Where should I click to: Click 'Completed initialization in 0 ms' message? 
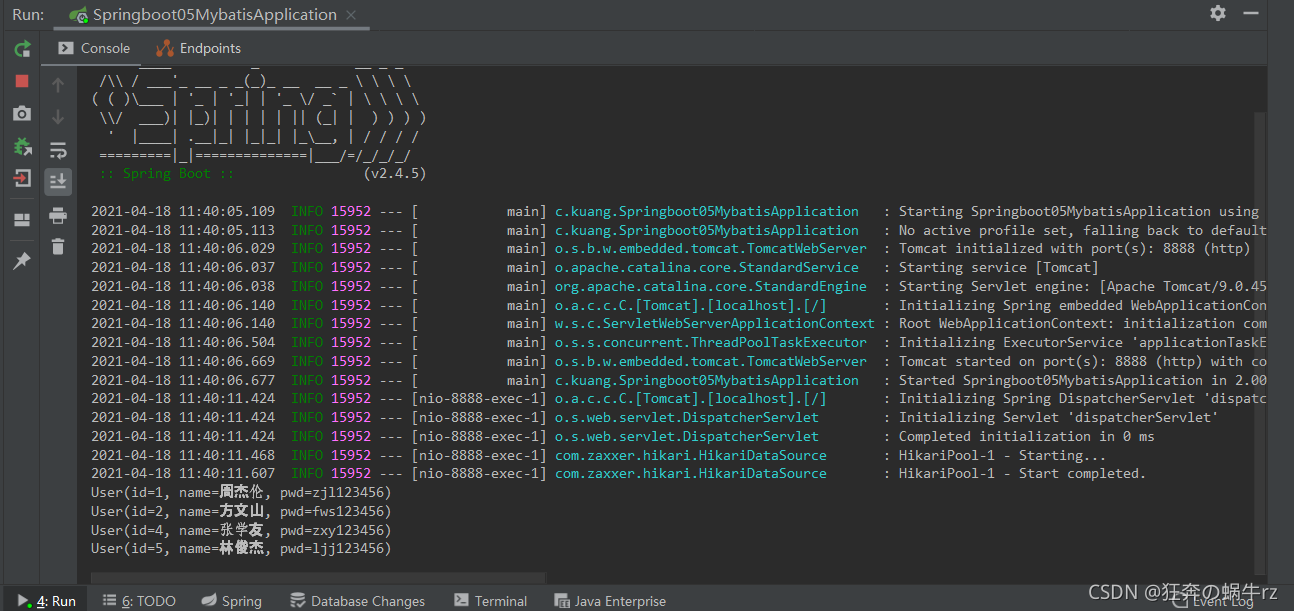[x=1026, y=436]
